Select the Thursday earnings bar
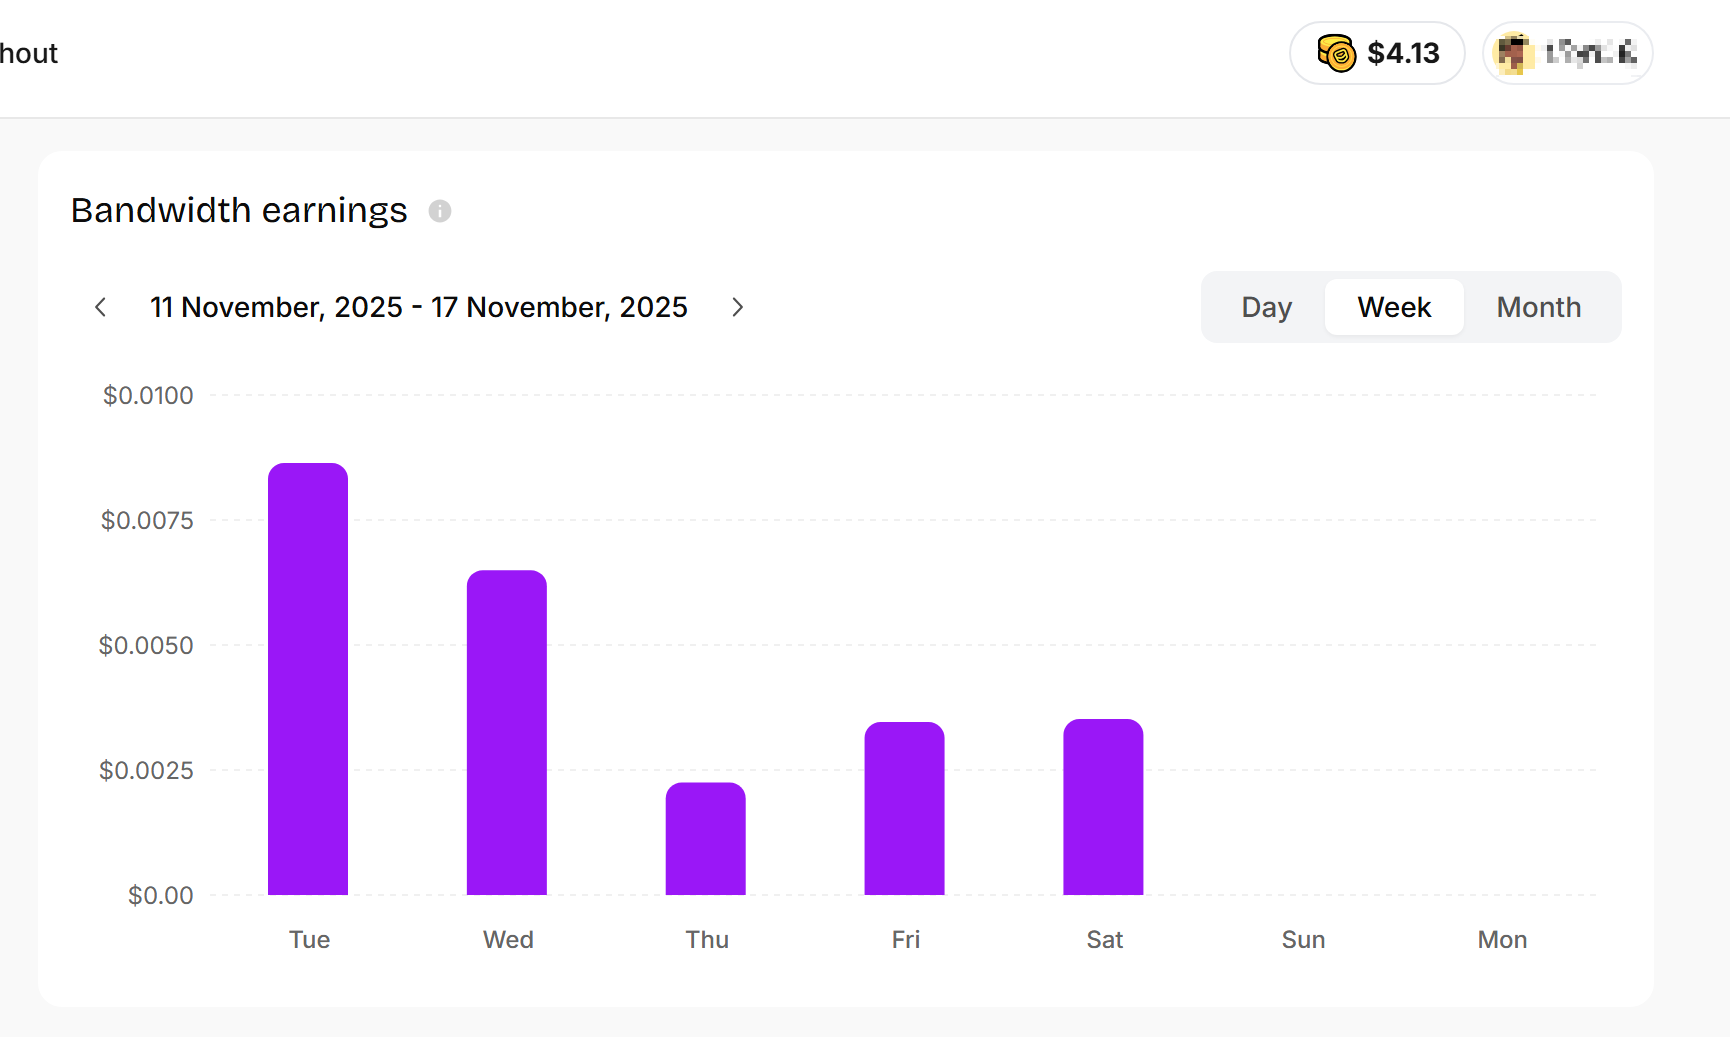Screen dimensions: 1730x1037 pos(706,838)
